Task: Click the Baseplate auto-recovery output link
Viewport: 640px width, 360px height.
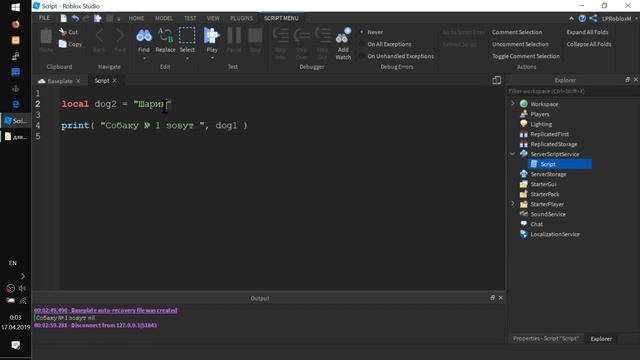Action: pyautogui.click(x=106, y=310)
